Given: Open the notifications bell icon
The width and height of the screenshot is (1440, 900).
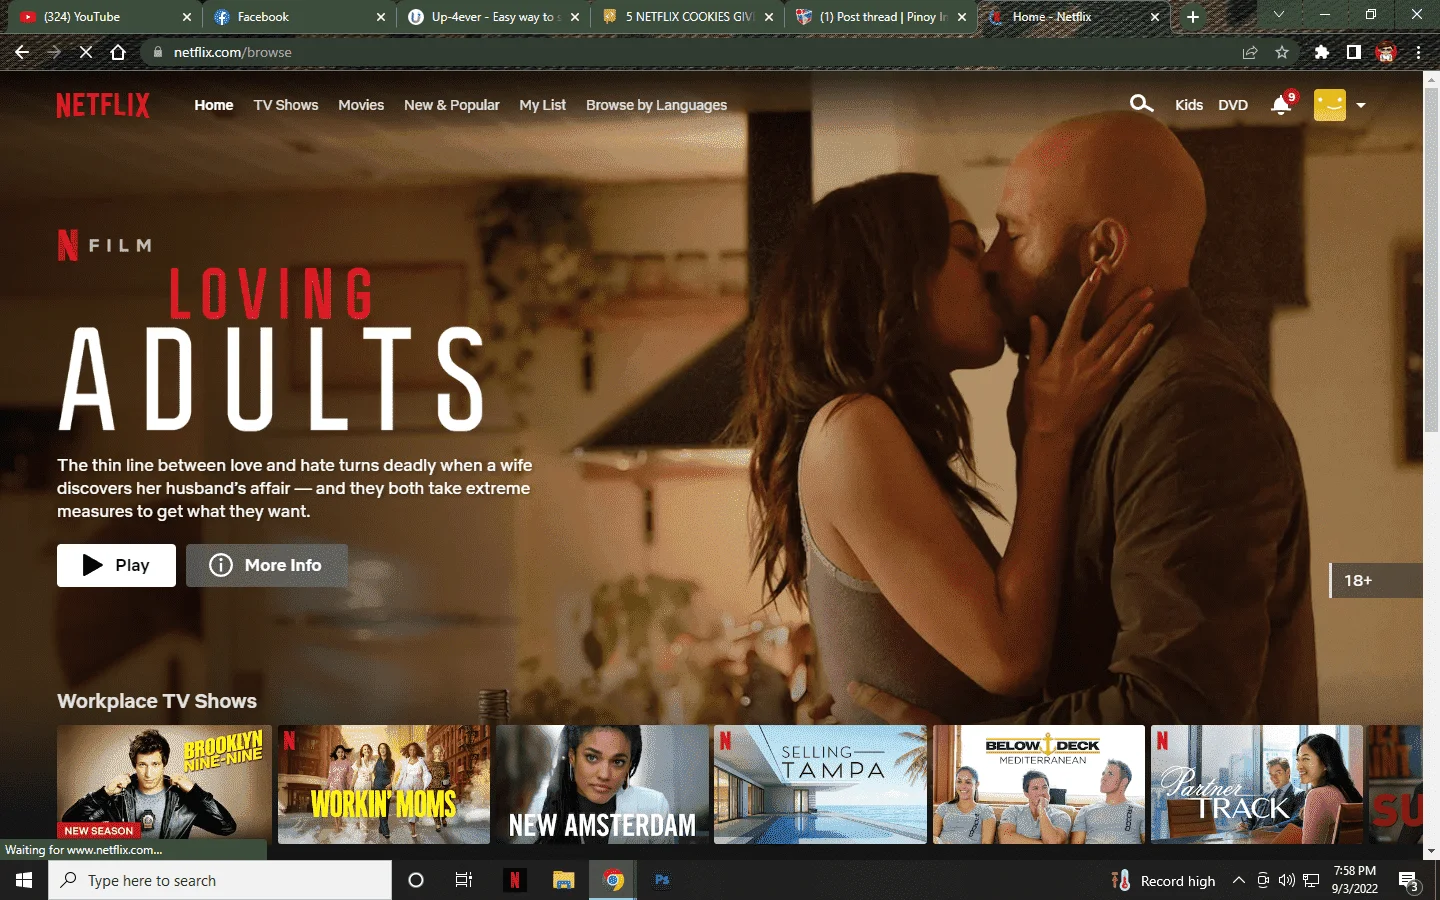Looking at the screenshot, I should coord(1280,105).
